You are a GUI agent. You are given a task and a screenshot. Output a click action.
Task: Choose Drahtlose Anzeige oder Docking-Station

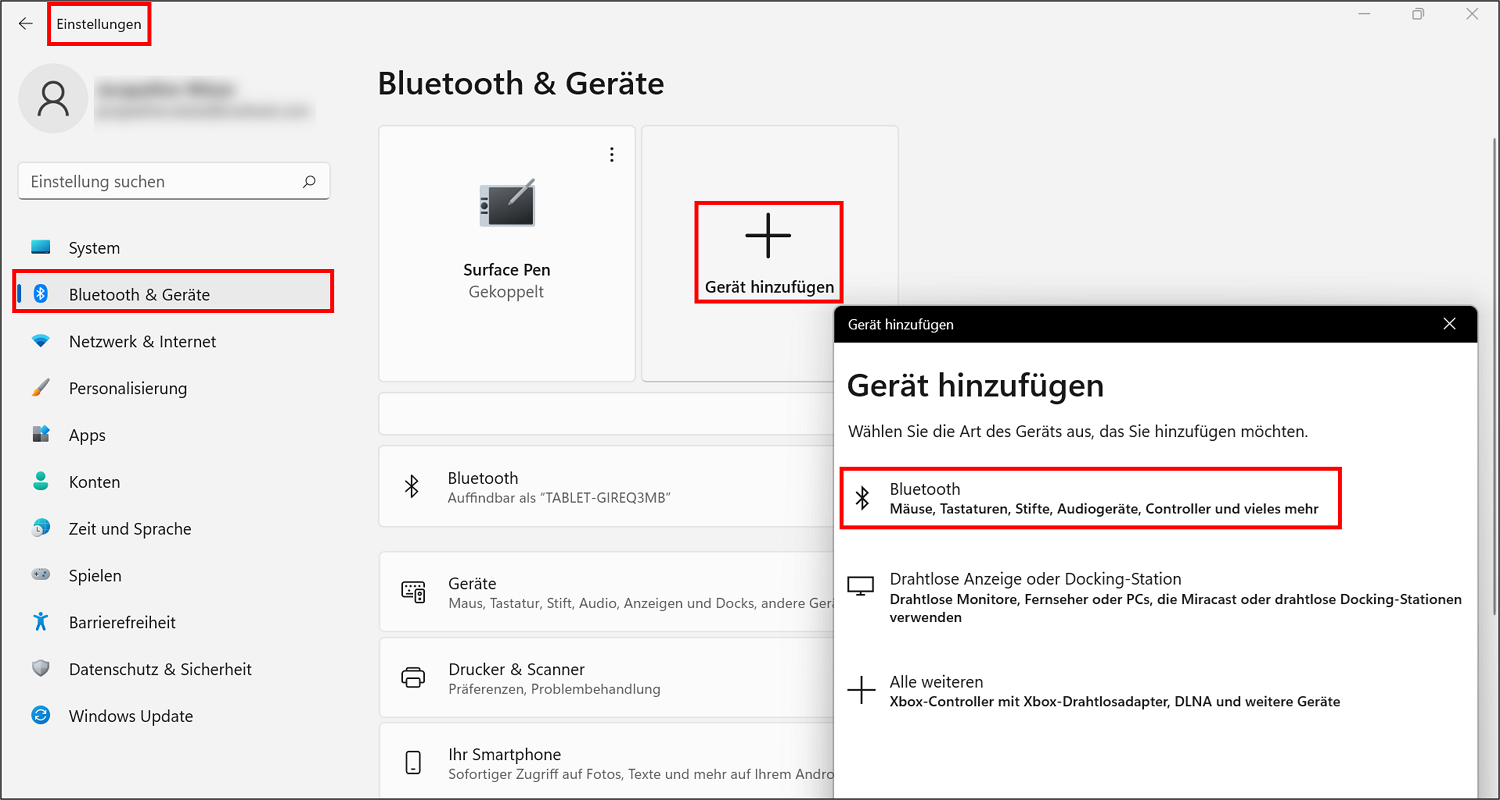pos(1155,597)
